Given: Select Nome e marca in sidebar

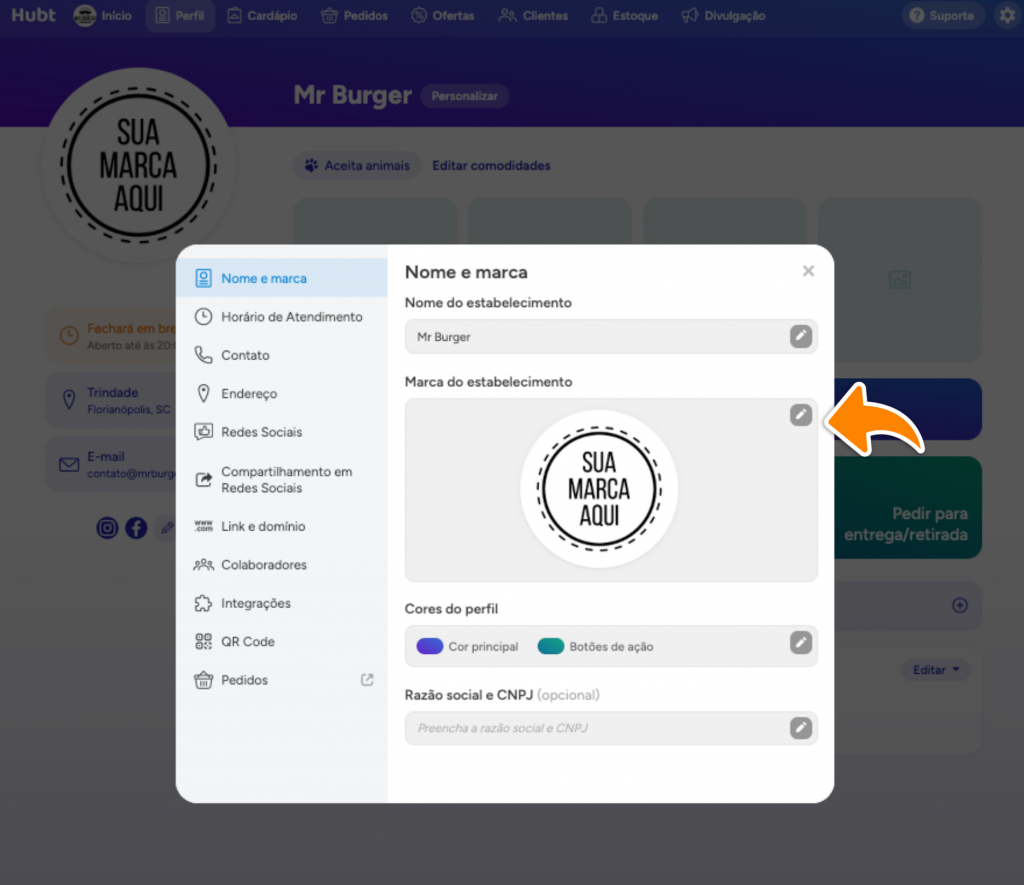Looking at the screenshot, I should pos(281,278).
